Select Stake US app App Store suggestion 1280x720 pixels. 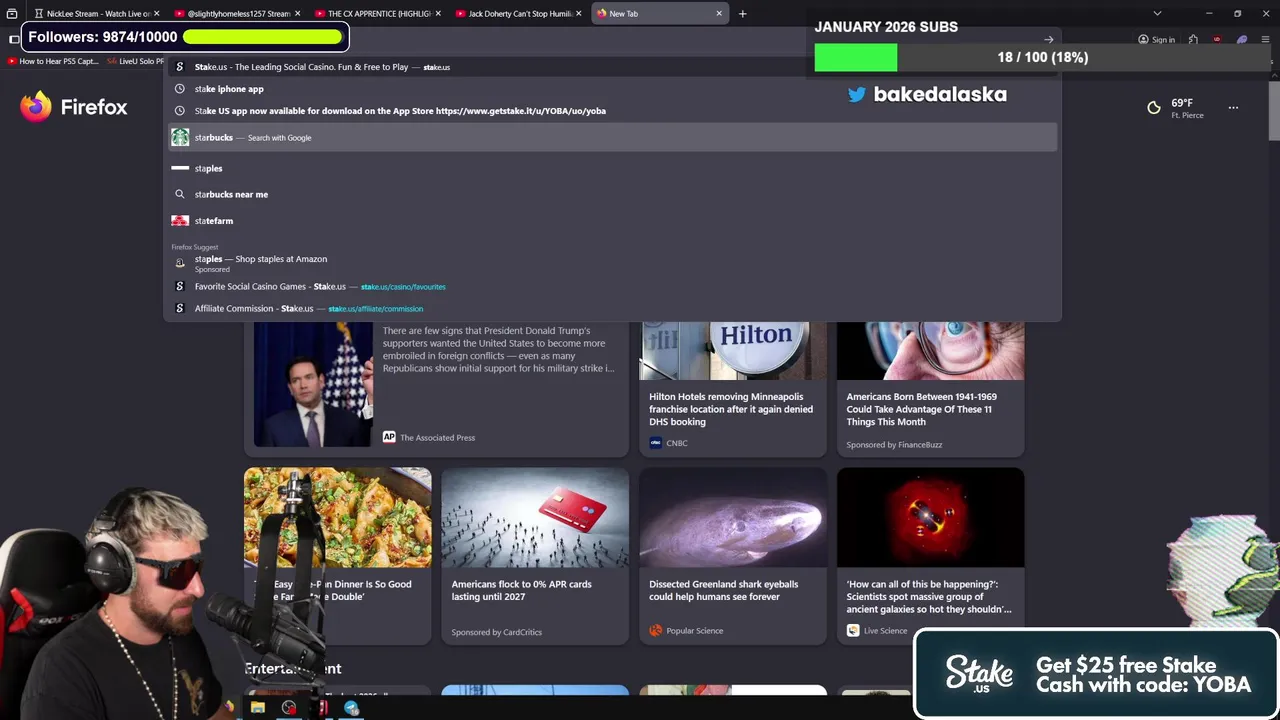(x=612, y=111)
